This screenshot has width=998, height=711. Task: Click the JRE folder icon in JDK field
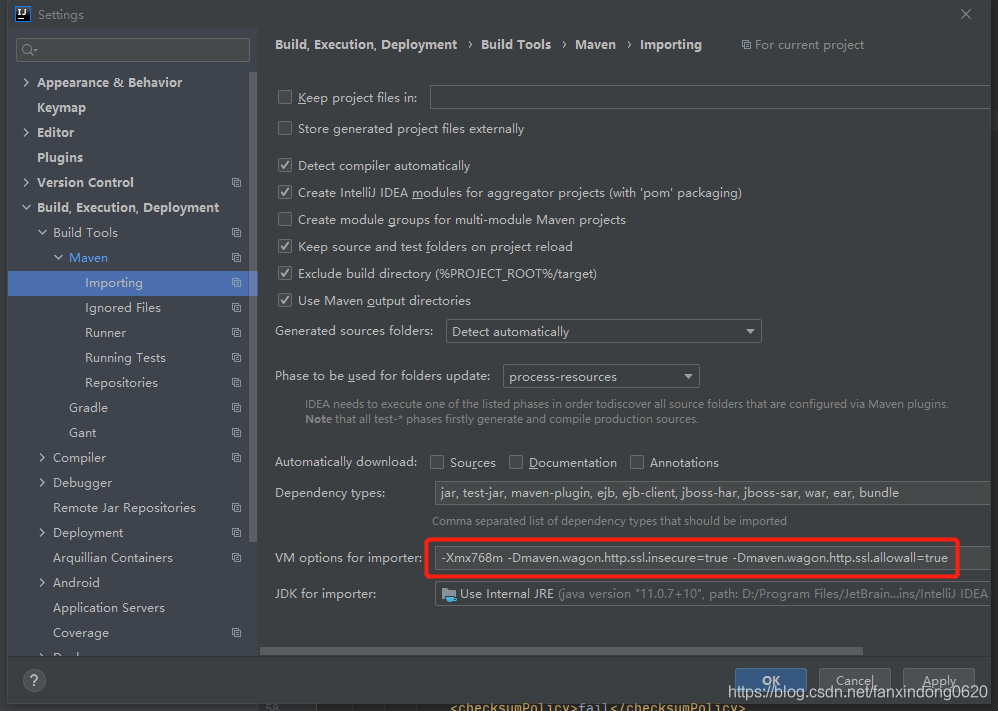449,595
